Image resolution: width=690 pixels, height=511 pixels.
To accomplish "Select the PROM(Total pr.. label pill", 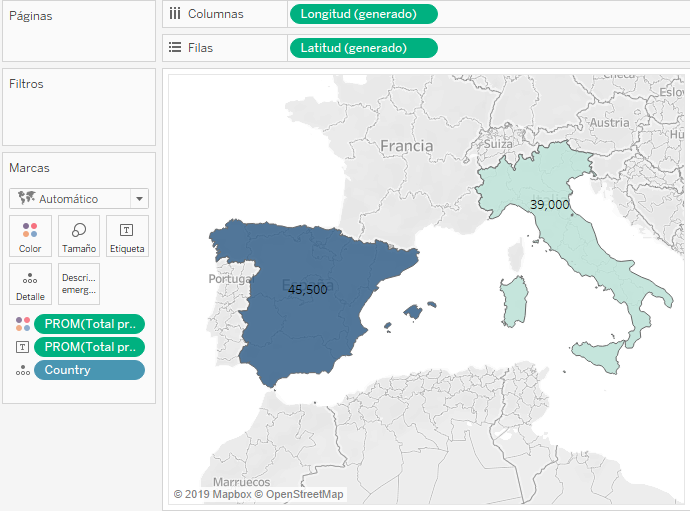I will click(x=89, y=347).
